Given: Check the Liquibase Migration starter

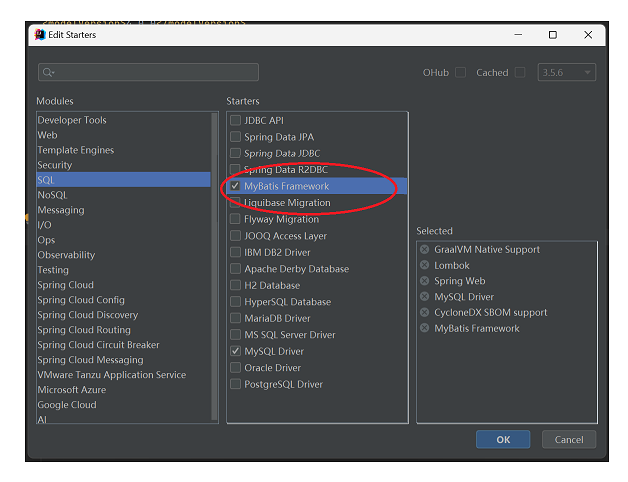Looking at the screenshot, I should 236,202.
